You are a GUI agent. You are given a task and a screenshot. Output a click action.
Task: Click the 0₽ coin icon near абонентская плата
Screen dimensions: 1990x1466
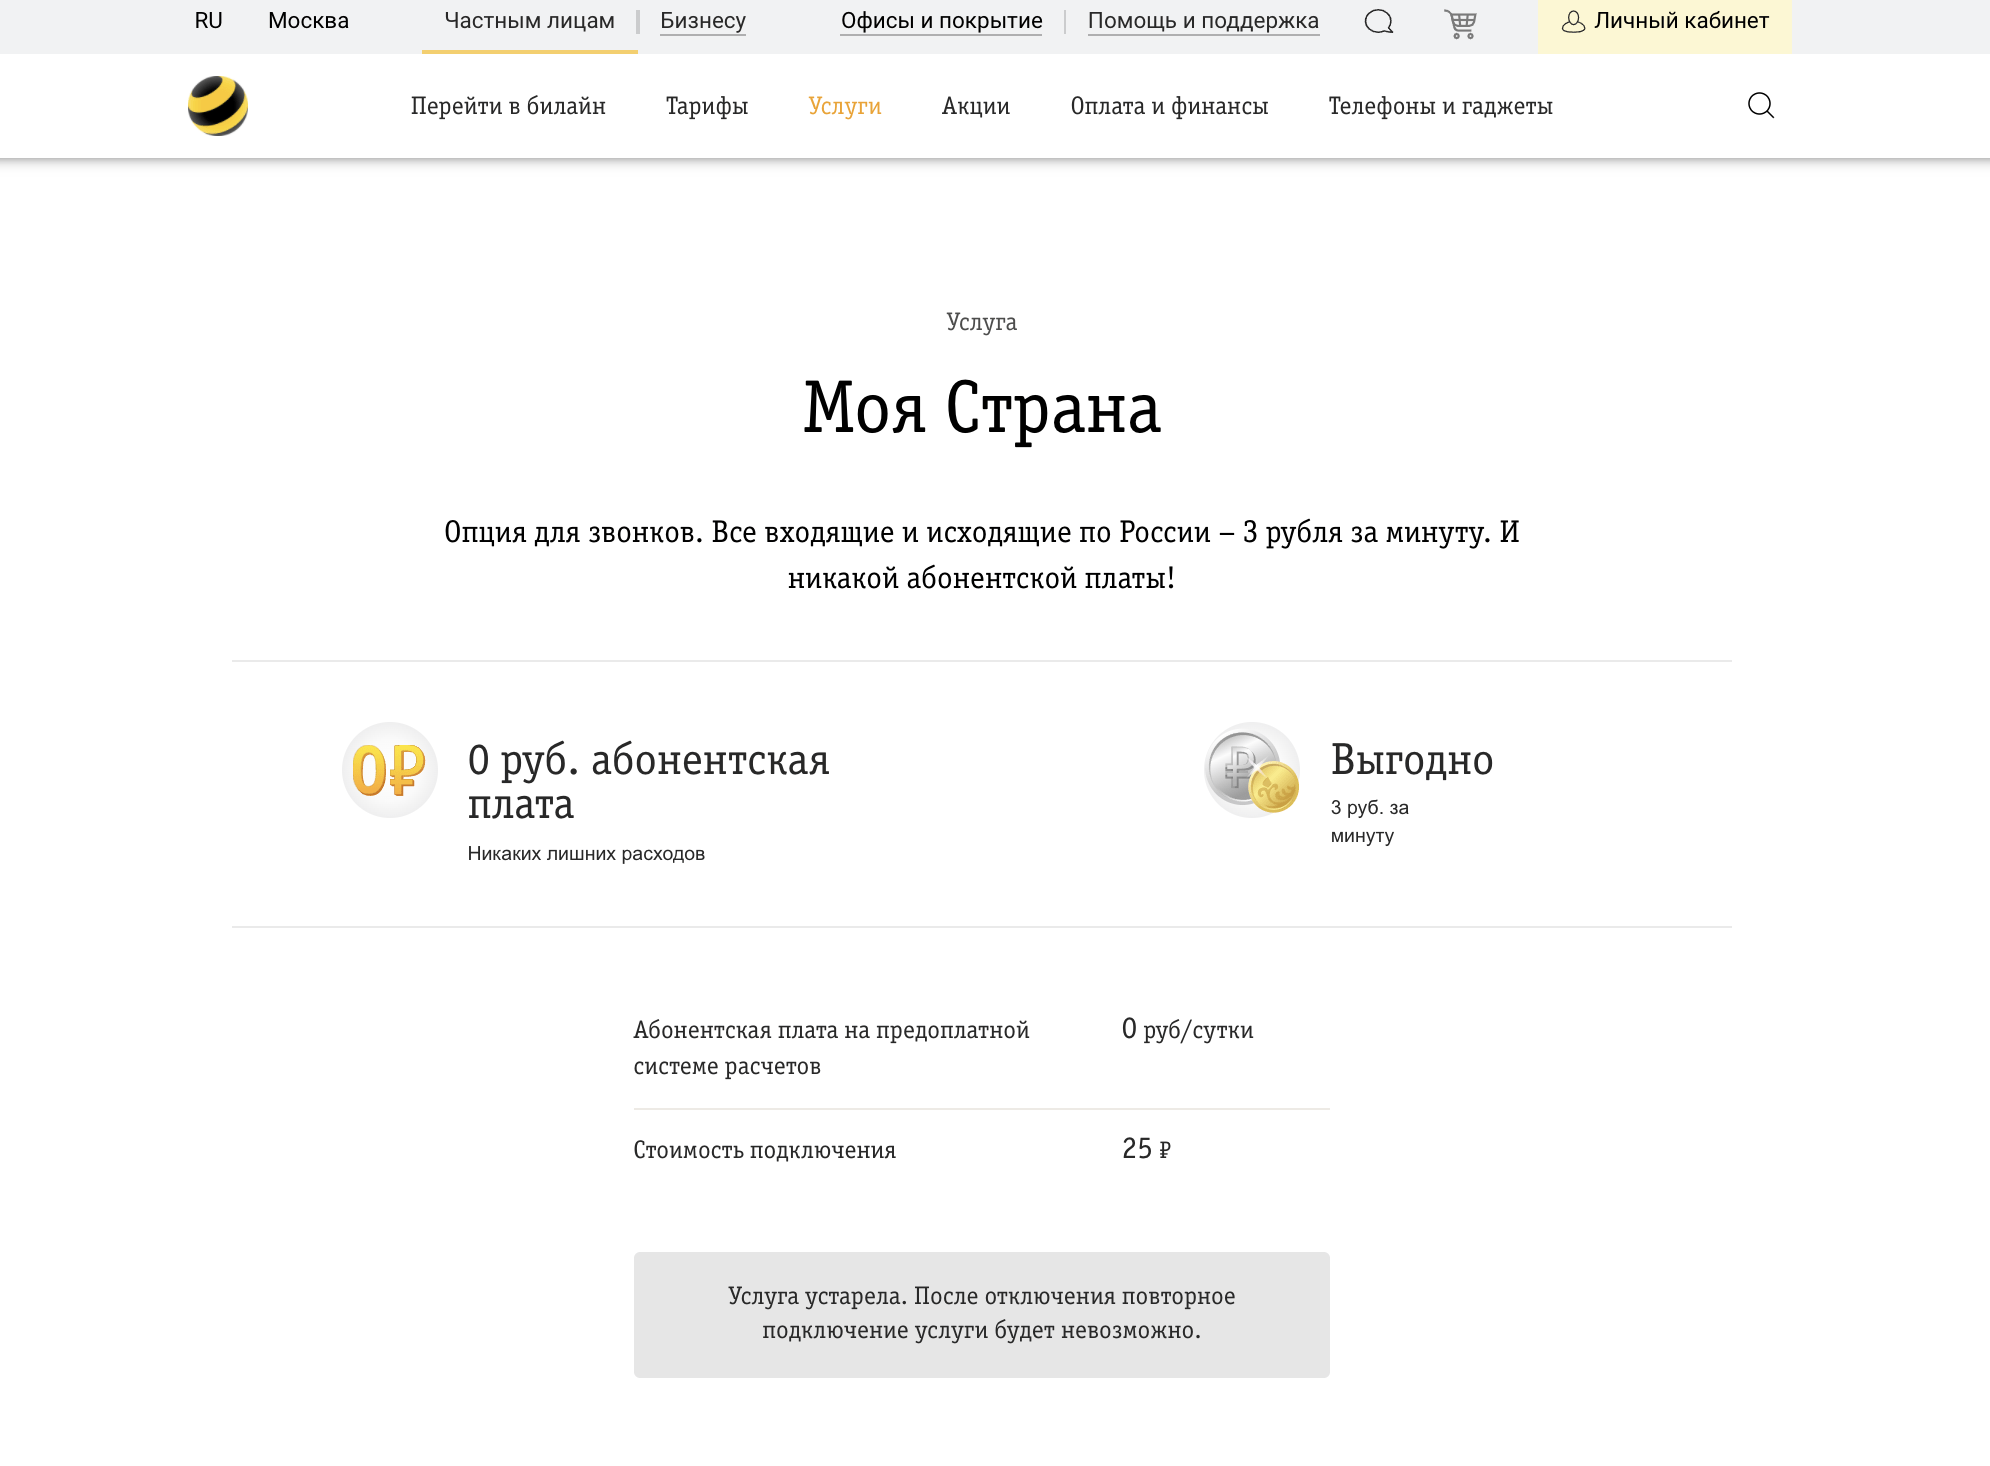point(389,770)
